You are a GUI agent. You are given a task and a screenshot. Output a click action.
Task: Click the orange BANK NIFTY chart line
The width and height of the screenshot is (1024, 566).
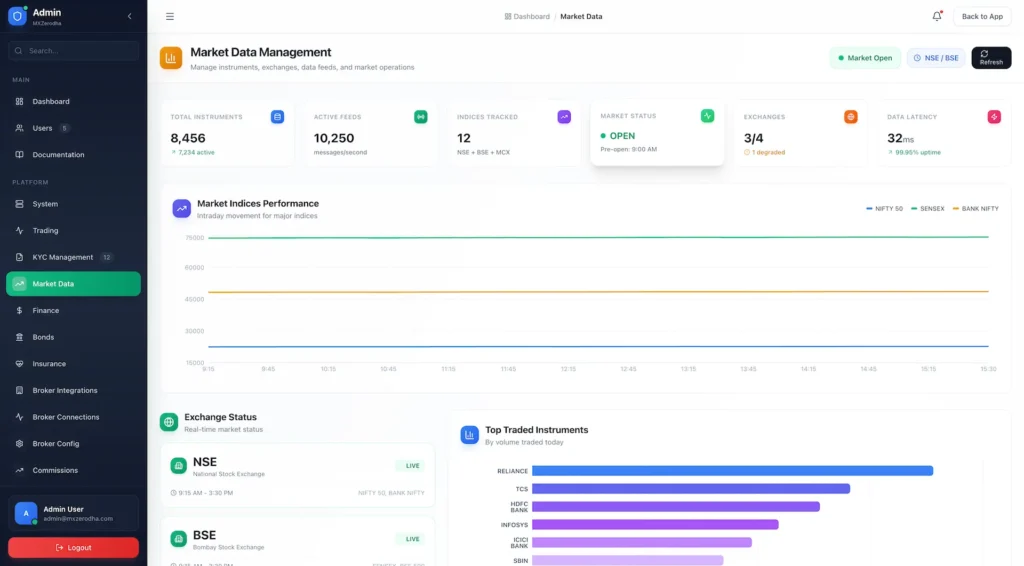click(x=598, y=292)
